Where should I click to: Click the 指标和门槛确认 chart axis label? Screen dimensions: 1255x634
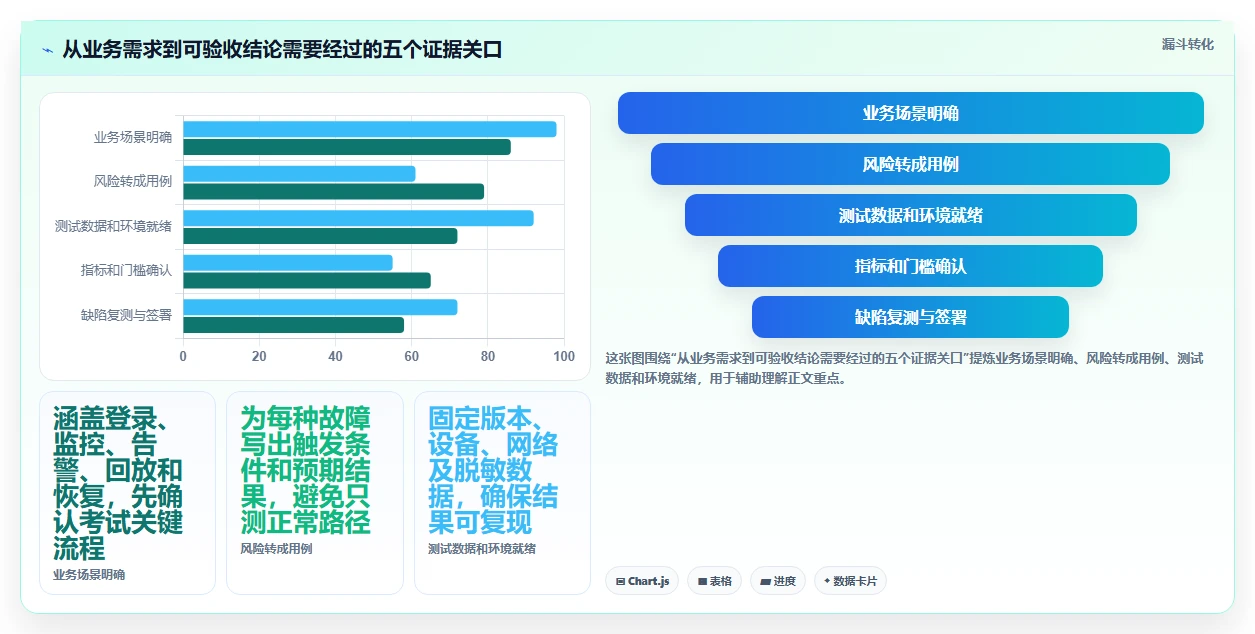pyautogui.click(x=126, y=270)
